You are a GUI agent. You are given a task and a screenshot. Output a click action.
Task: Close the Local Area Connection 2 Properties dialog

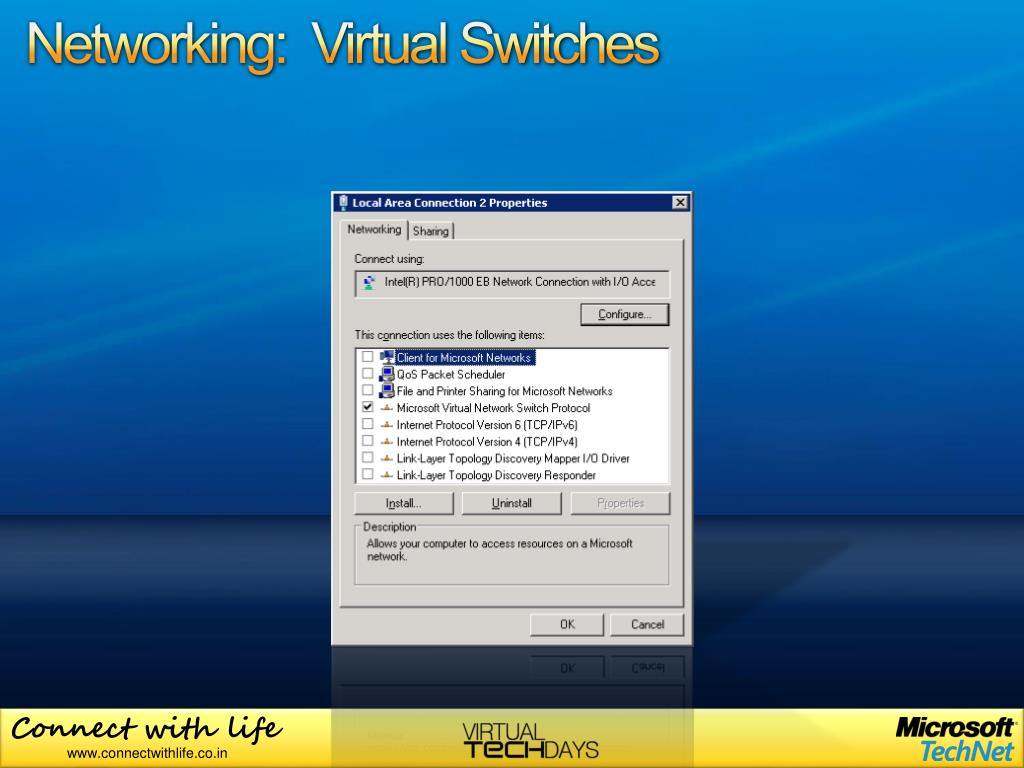tap(680, 202)
